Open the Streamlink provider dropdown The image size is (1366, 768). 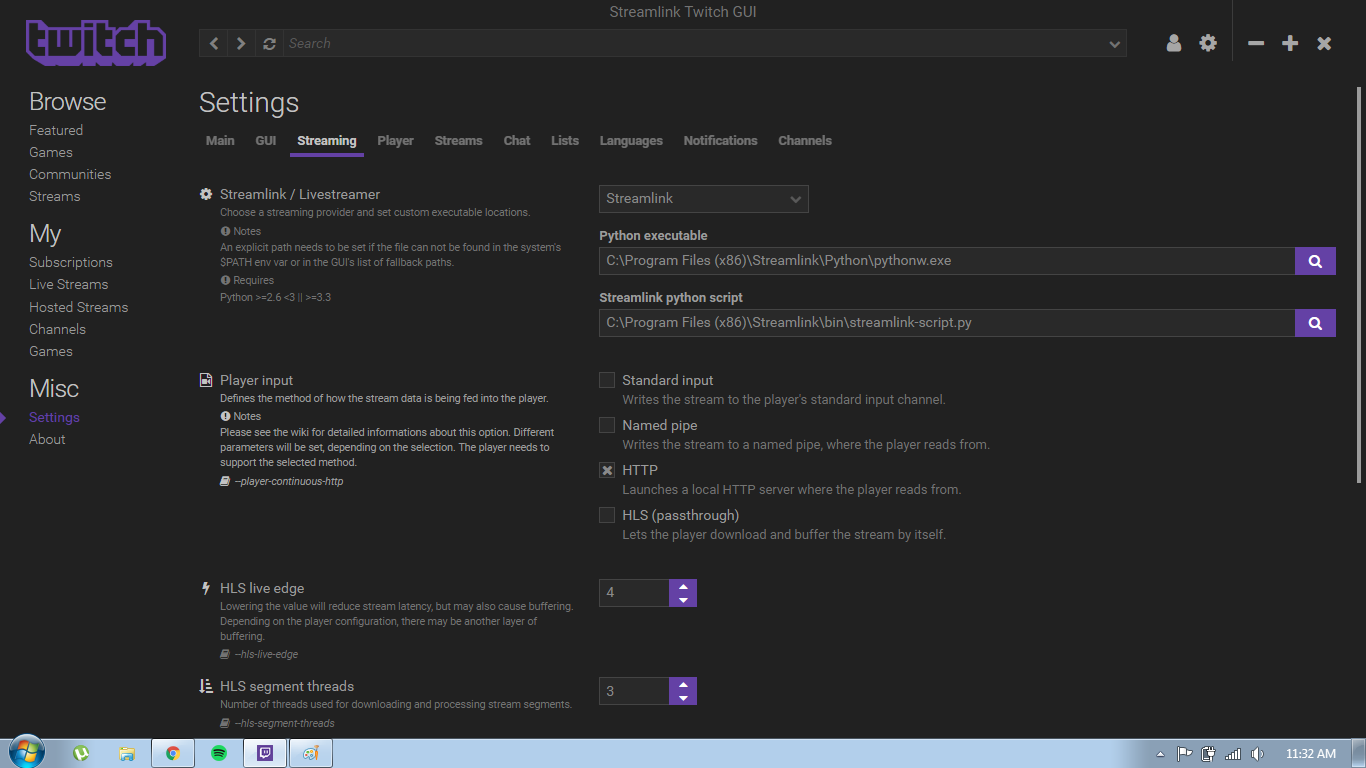pyautogui.click(x=703, y=199)
